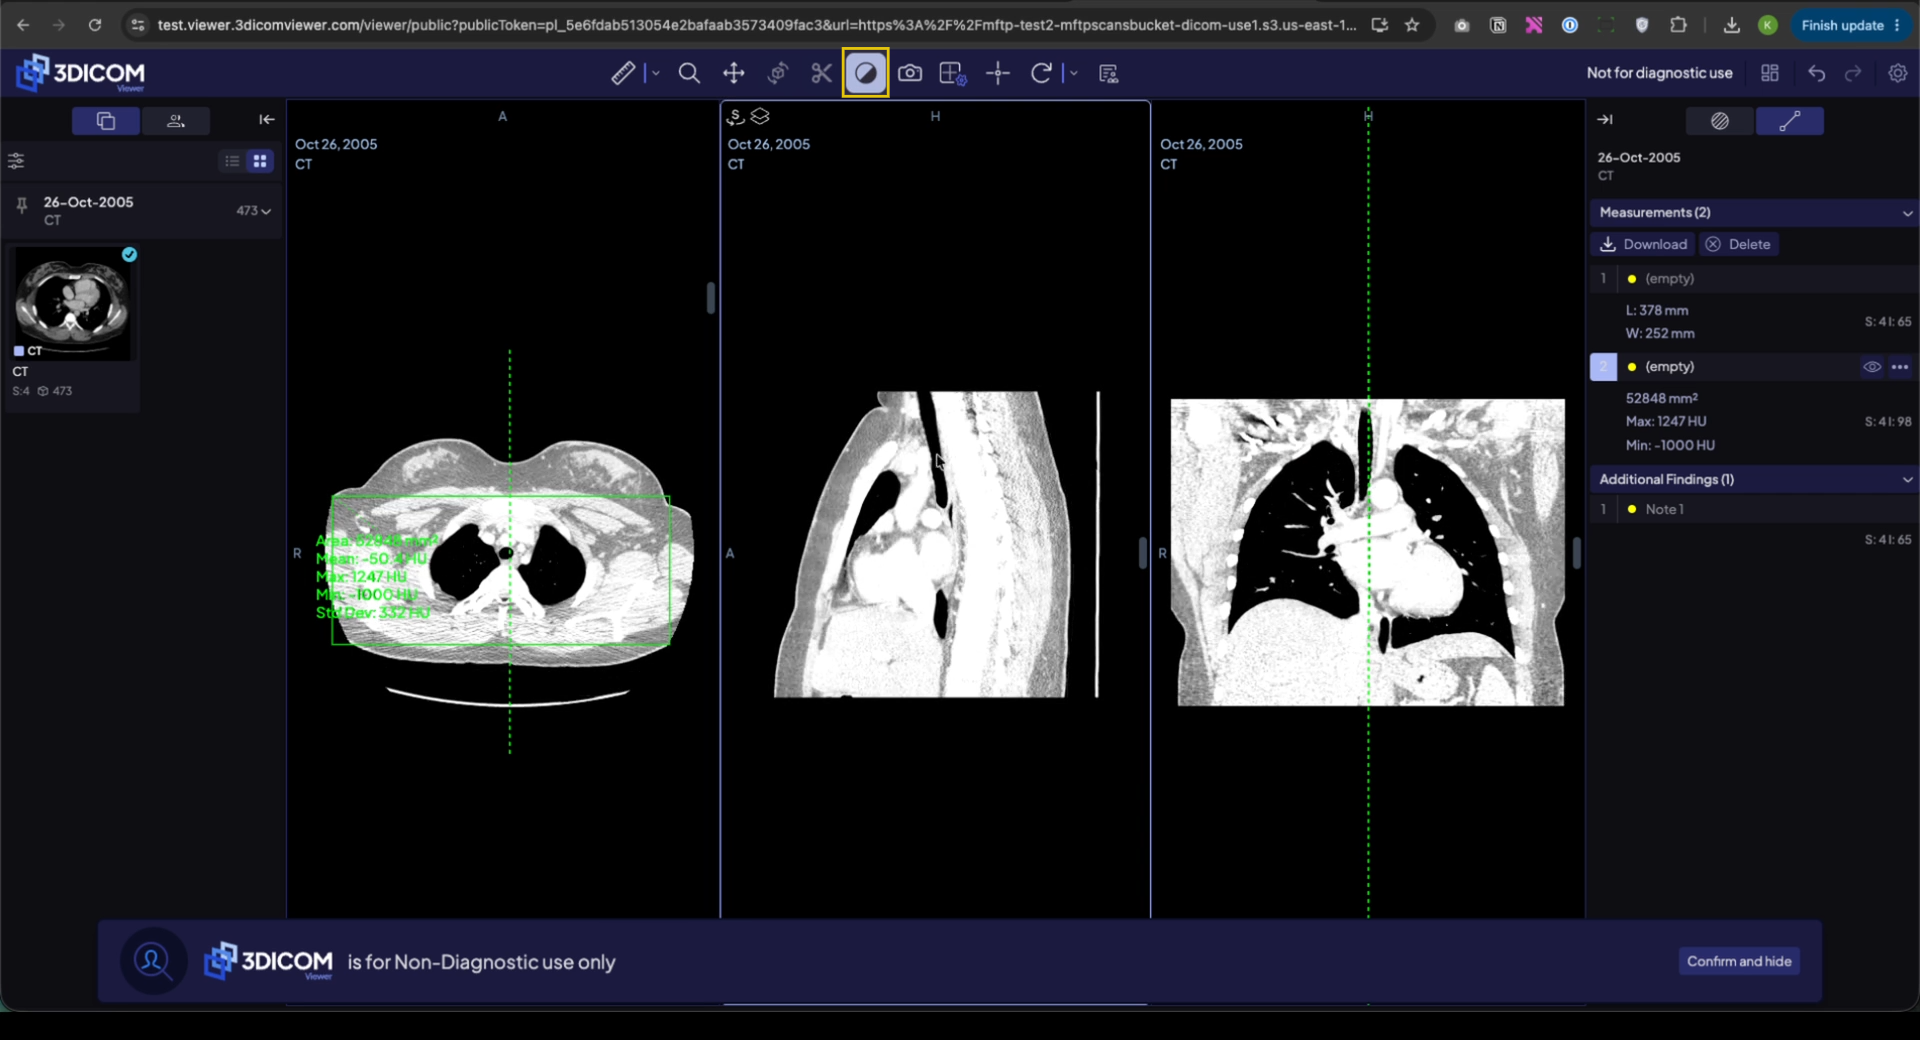Open more options for measurement 2

coord(1900,367)
